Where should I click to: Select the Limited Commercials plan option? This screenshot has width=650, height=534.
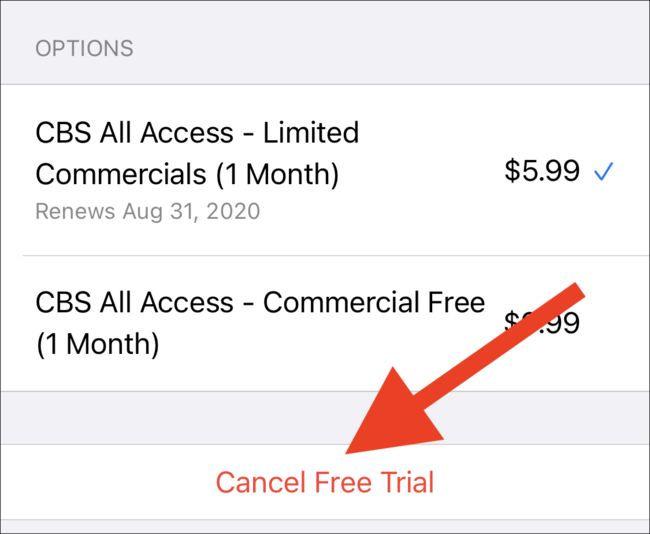coord(325,170)
